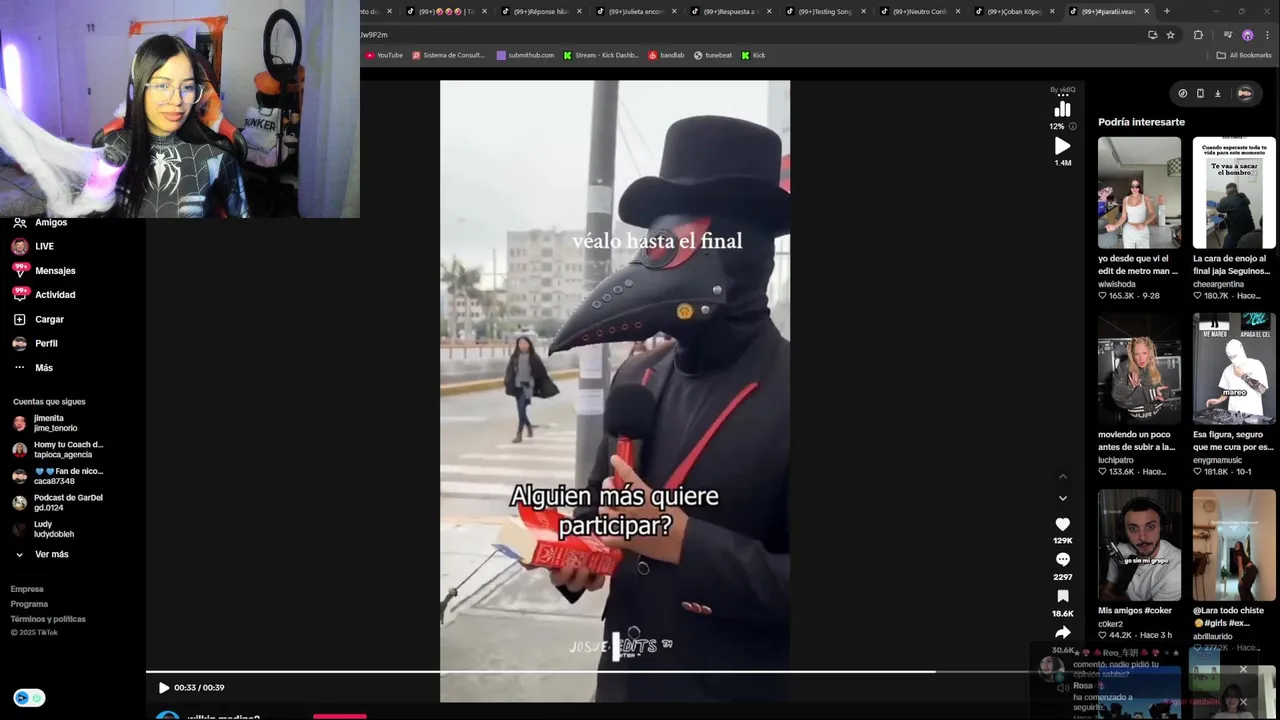Image resolution: width=1280 pixels, height=720 pixels.
Task: Switch to Réponse browser tab
Action: [540, 11]
